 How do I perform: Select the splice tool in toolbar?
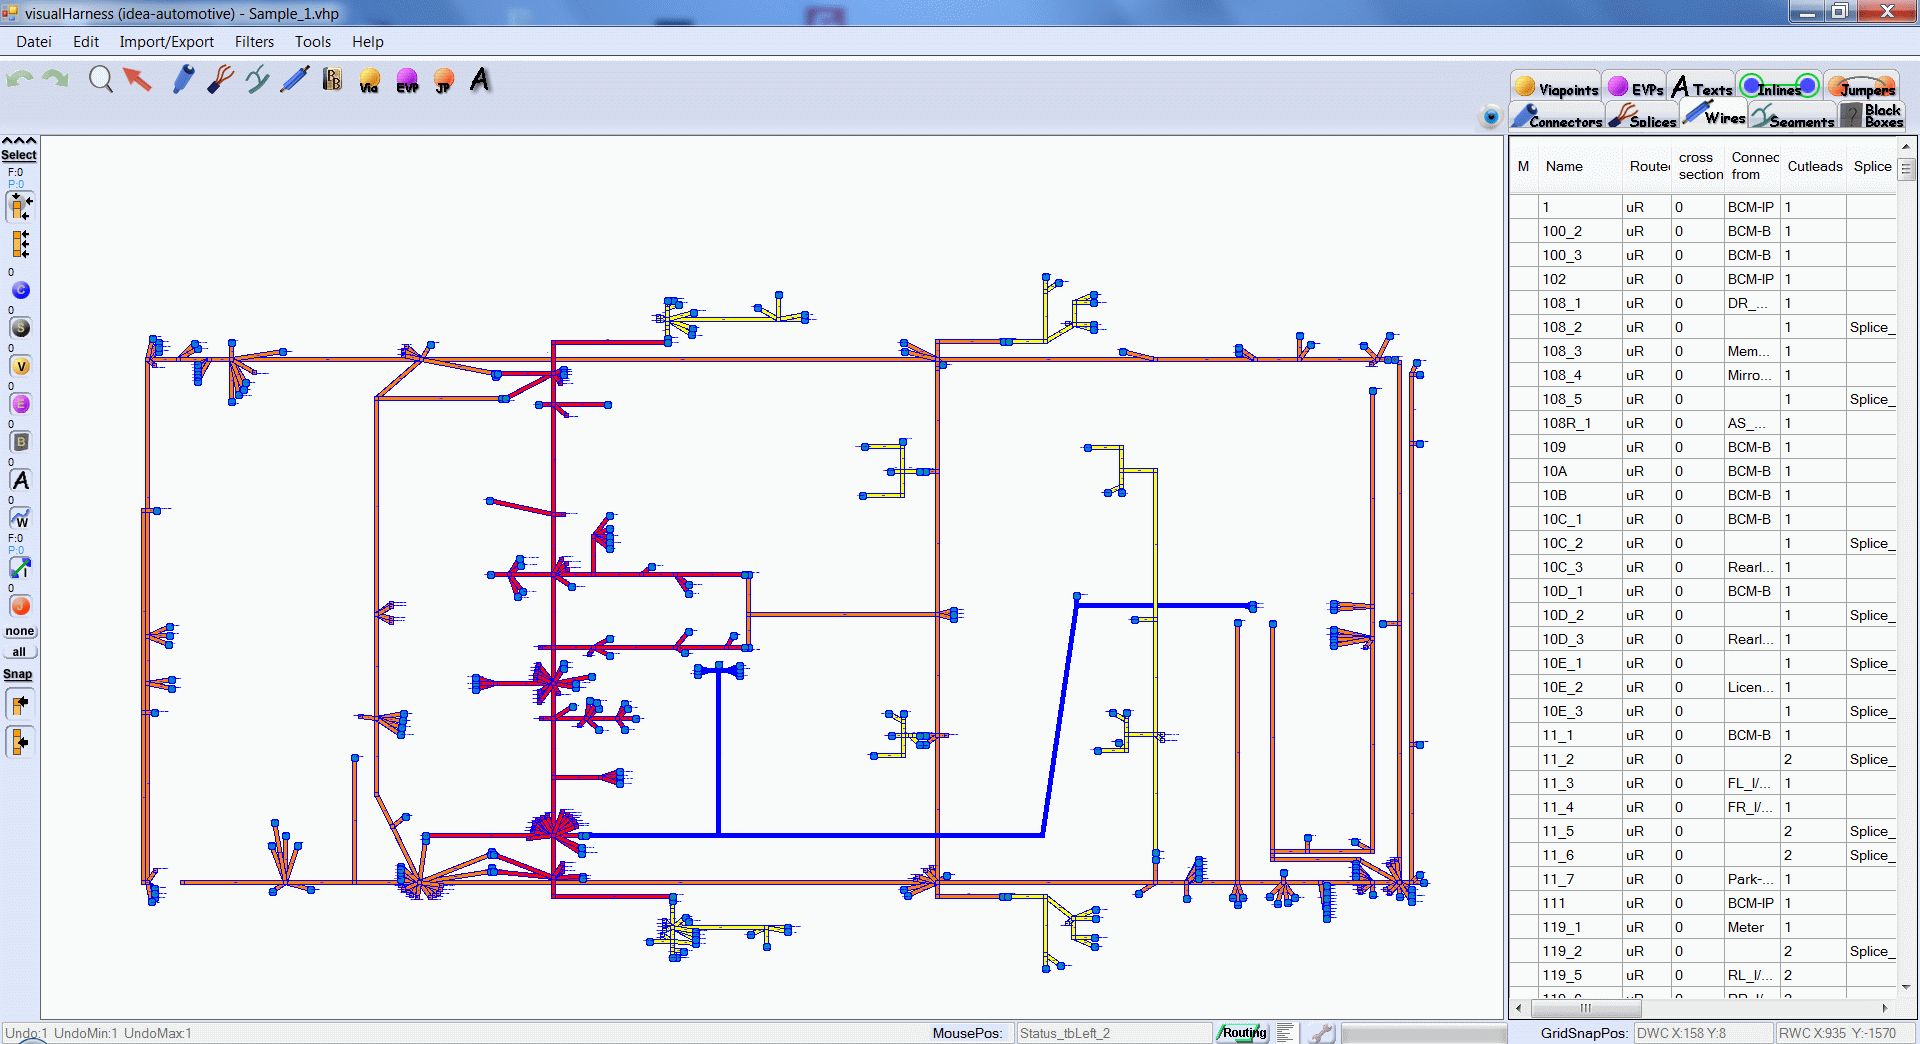click(220, 79)
